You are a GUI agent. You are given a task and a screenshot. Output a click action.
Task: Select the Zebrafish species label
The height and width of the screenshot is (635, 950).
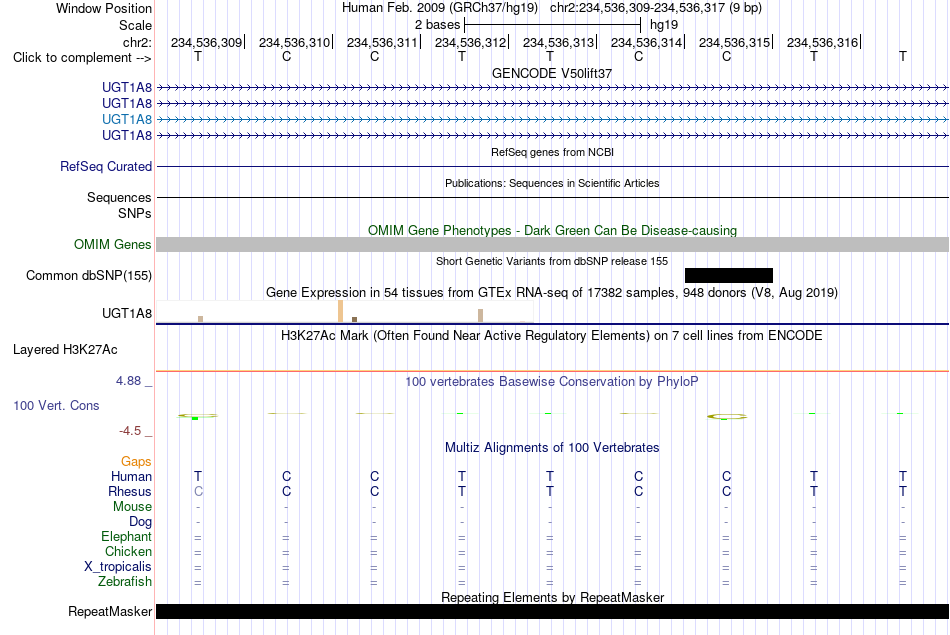pos(125,582)
